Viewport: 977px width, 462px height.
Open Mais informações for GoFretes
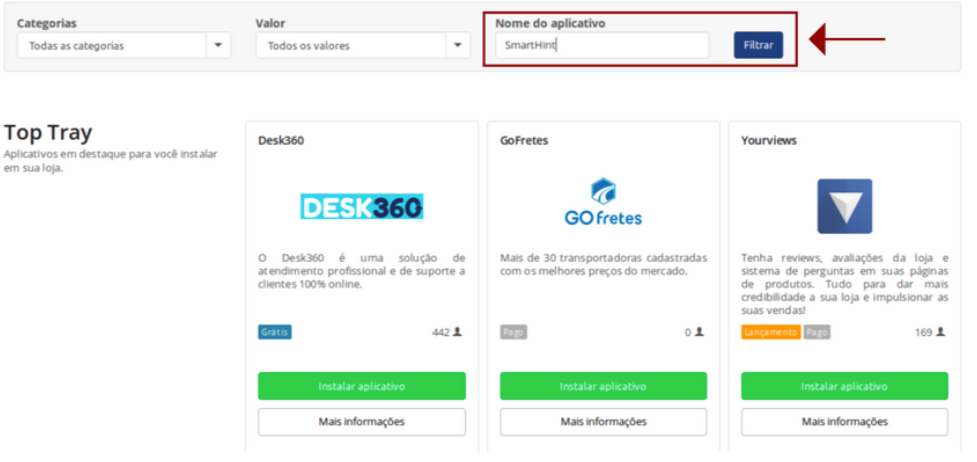pos(603,421)
